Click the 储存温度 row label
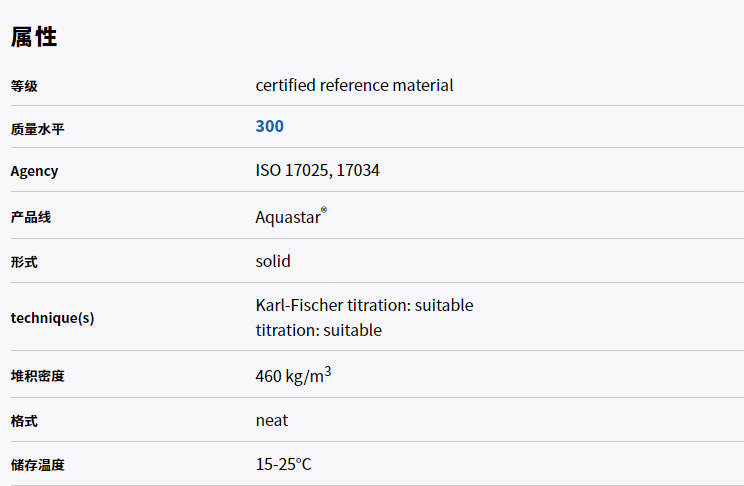Screen dimensions: 744x486 click(x=37, y=465)
